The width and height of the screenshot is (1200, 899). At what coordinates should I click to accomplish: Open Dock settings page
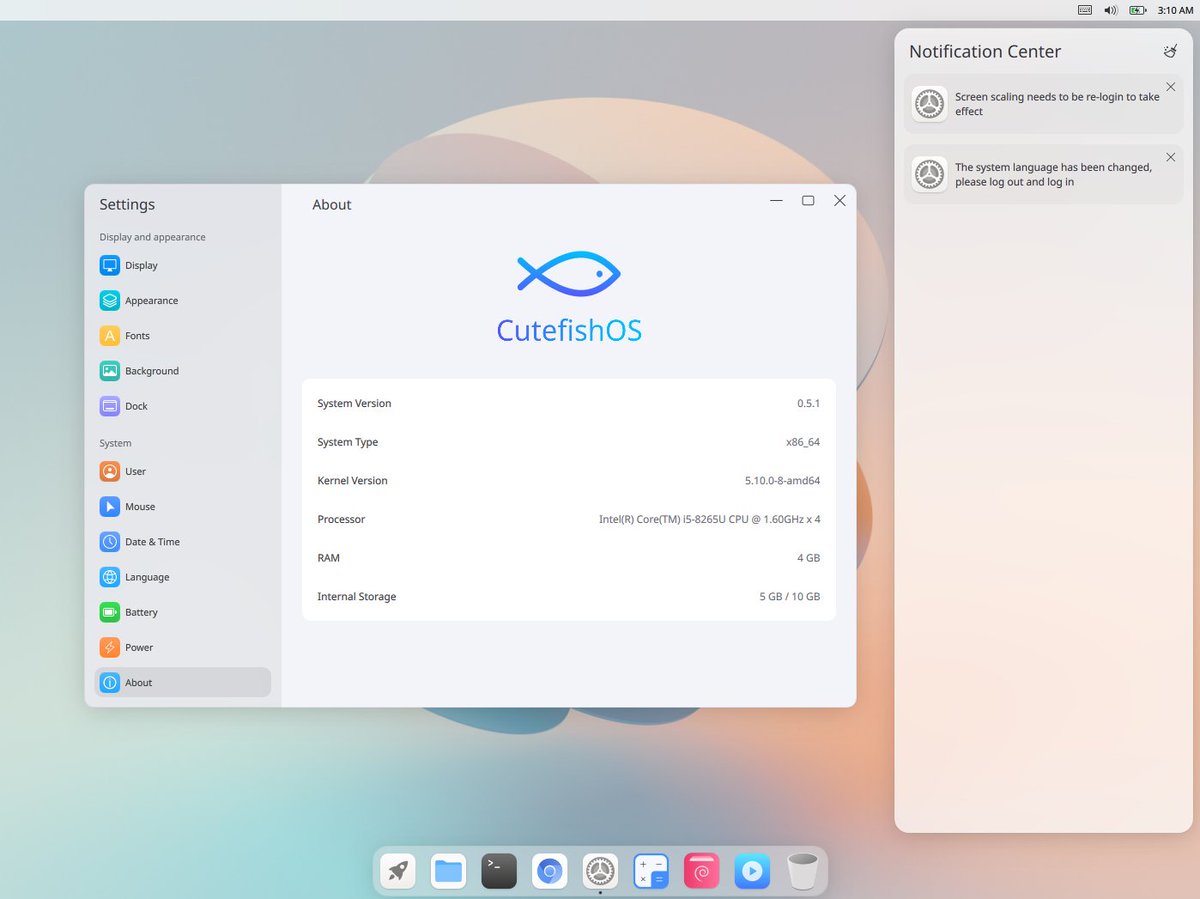point(183,406)
